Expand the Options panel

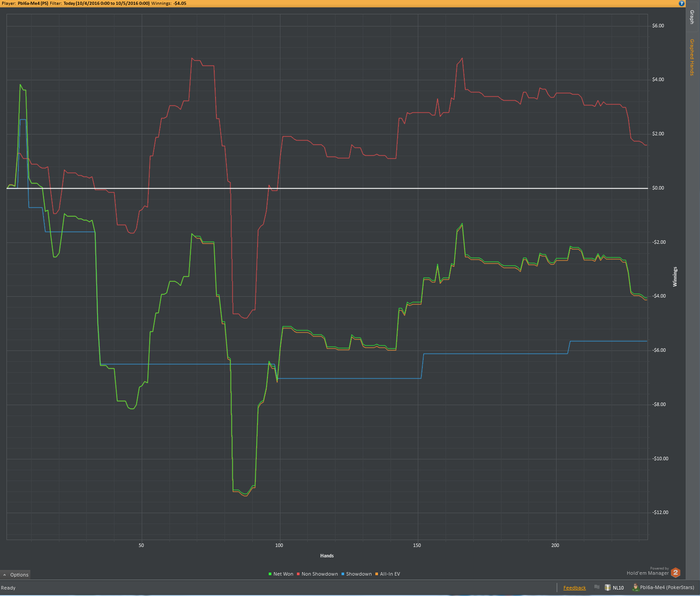pyautogui.click(x=15, y=575)
